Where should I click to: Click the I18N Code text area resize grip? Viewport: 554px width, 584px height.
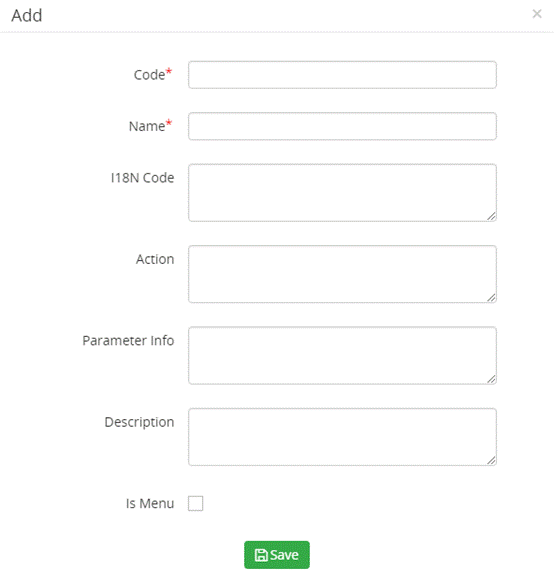491,216
